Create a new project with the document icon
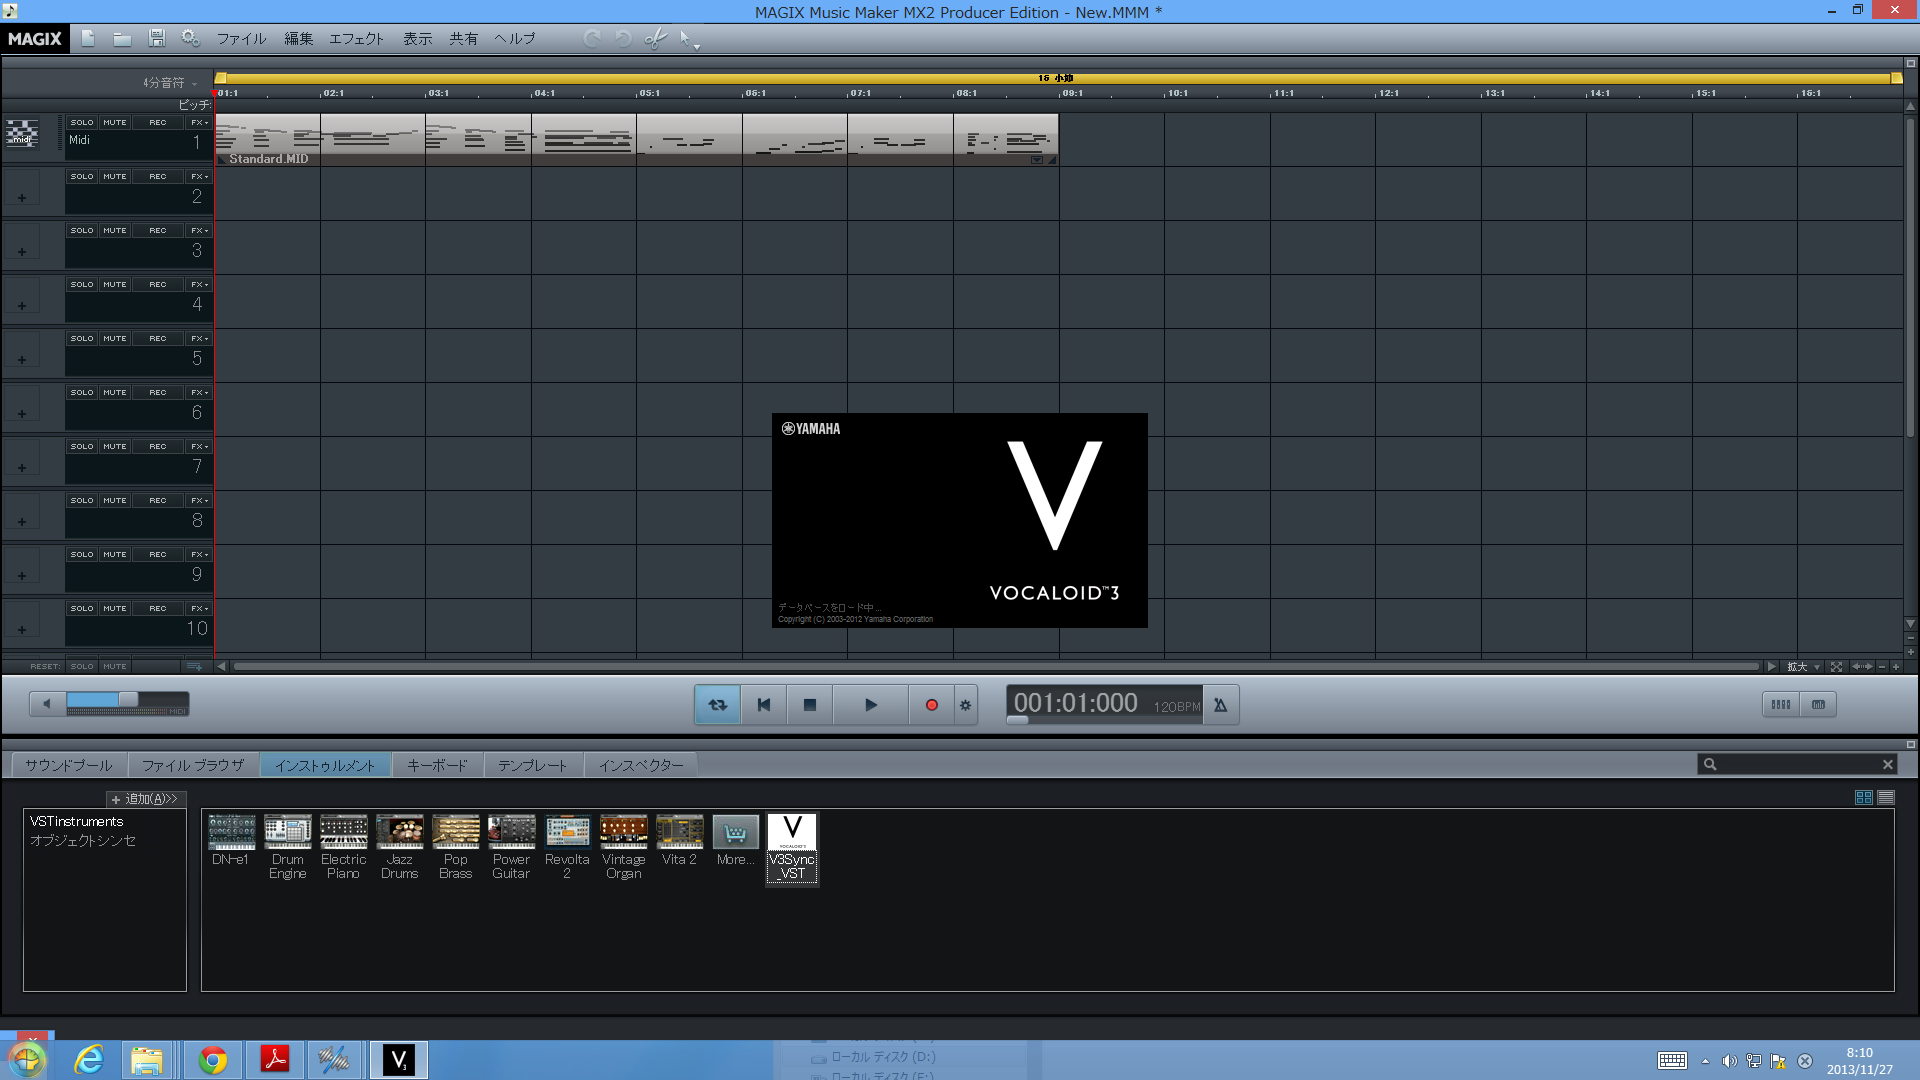 tap(88, 38)
